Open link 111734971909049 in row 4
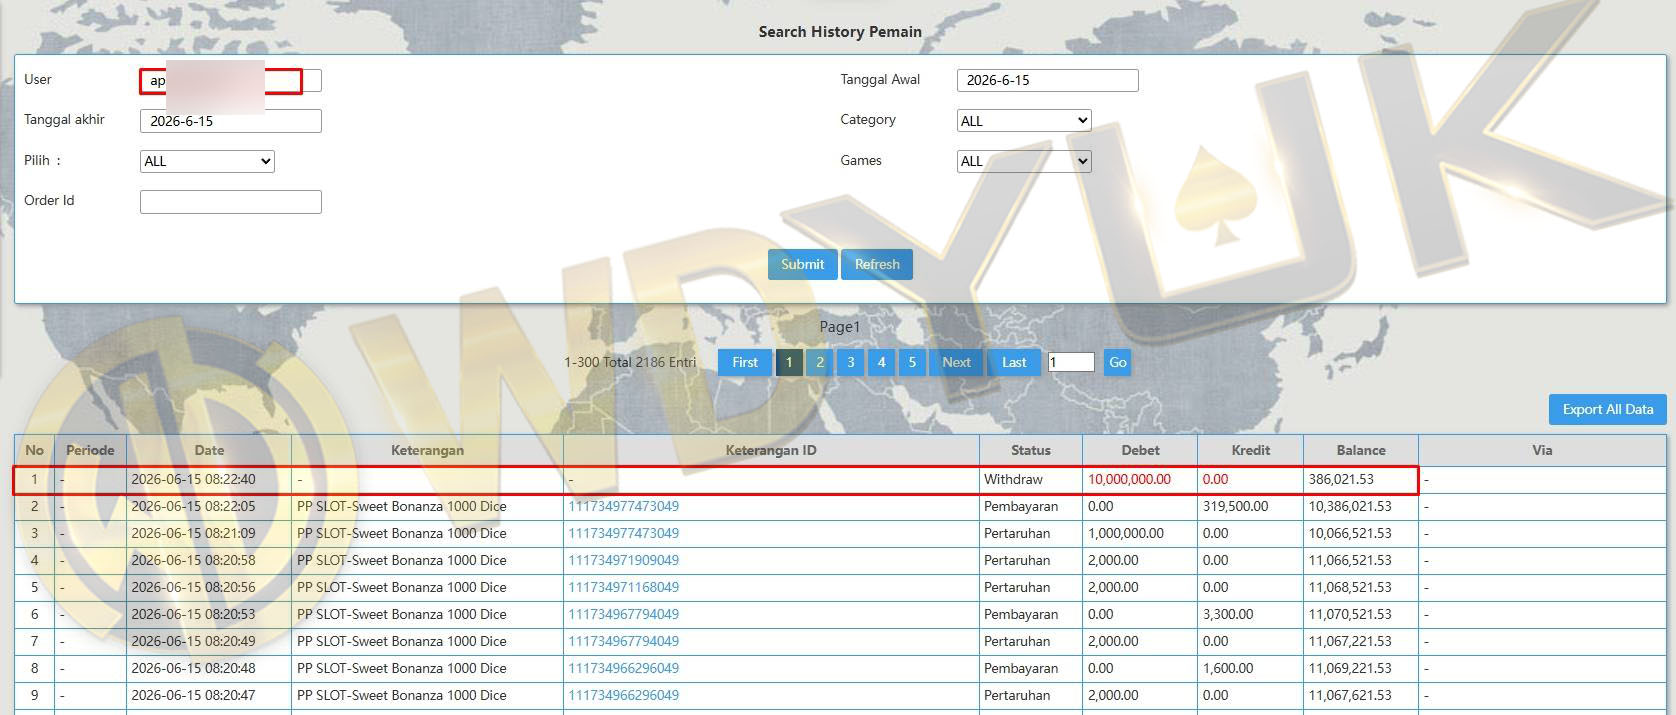This screenshot has width=1676, height=715. (623, 560)
